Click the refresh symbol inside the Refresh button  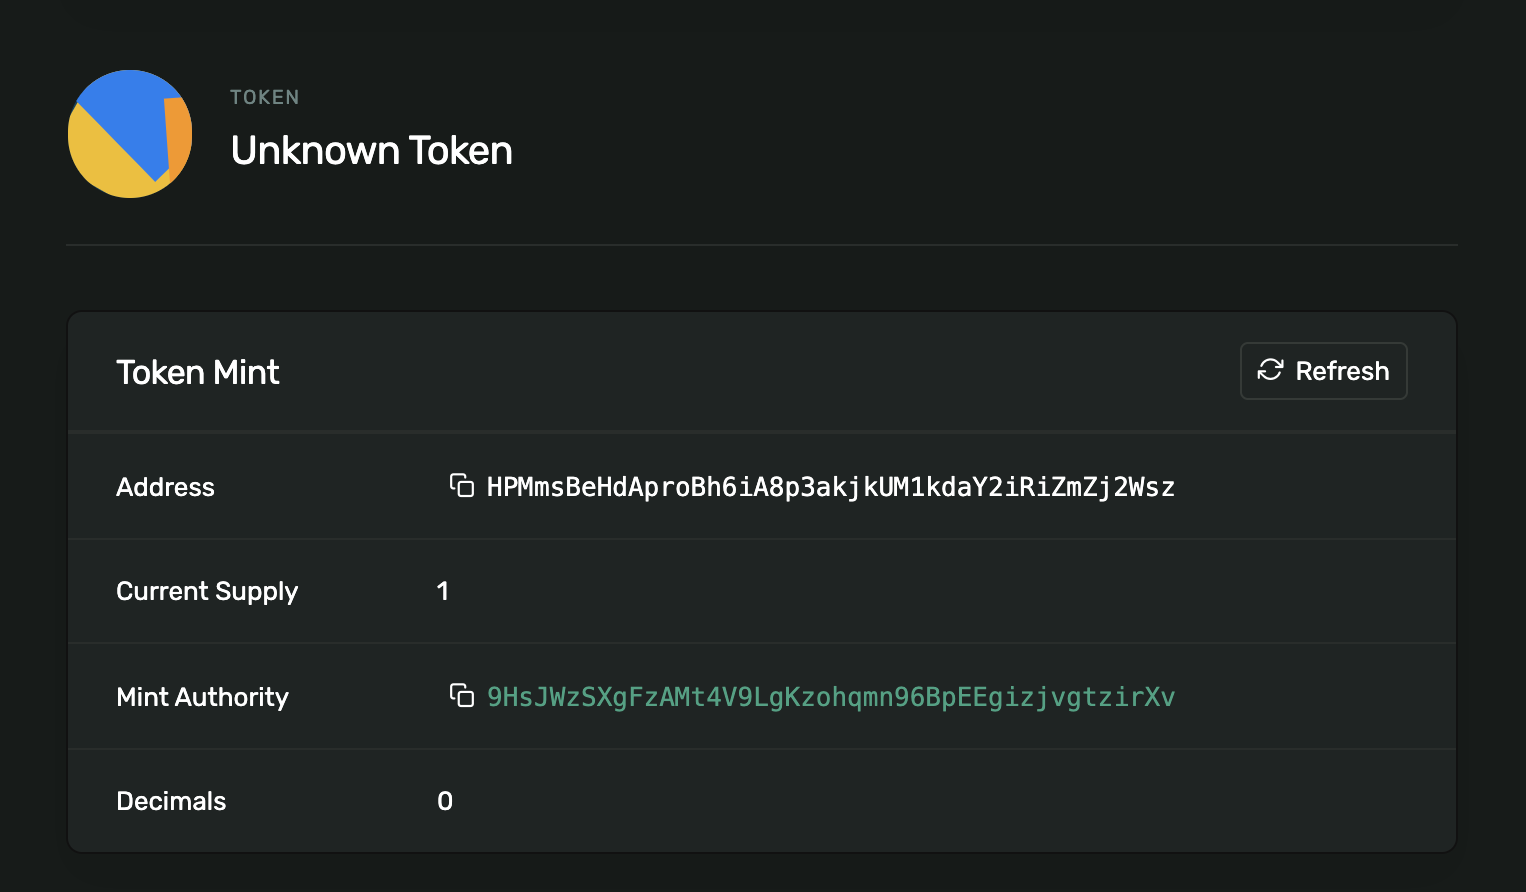tap(1270, 370)
